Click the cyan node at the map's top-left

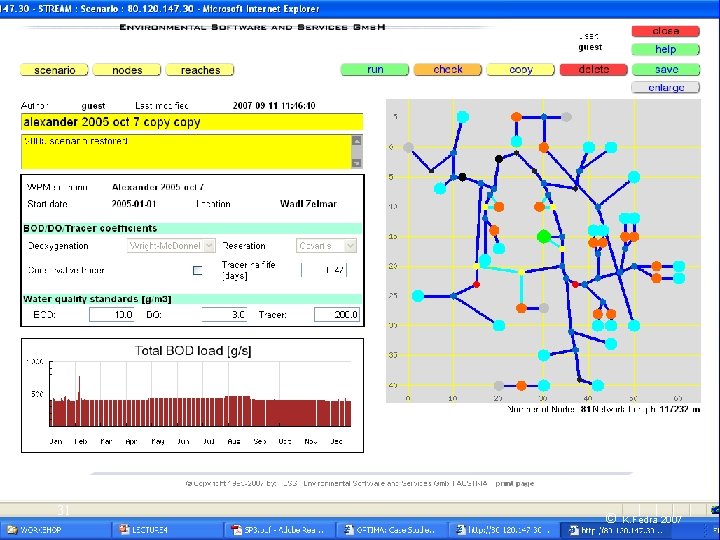pyautogui.click(x=462, y=117)
